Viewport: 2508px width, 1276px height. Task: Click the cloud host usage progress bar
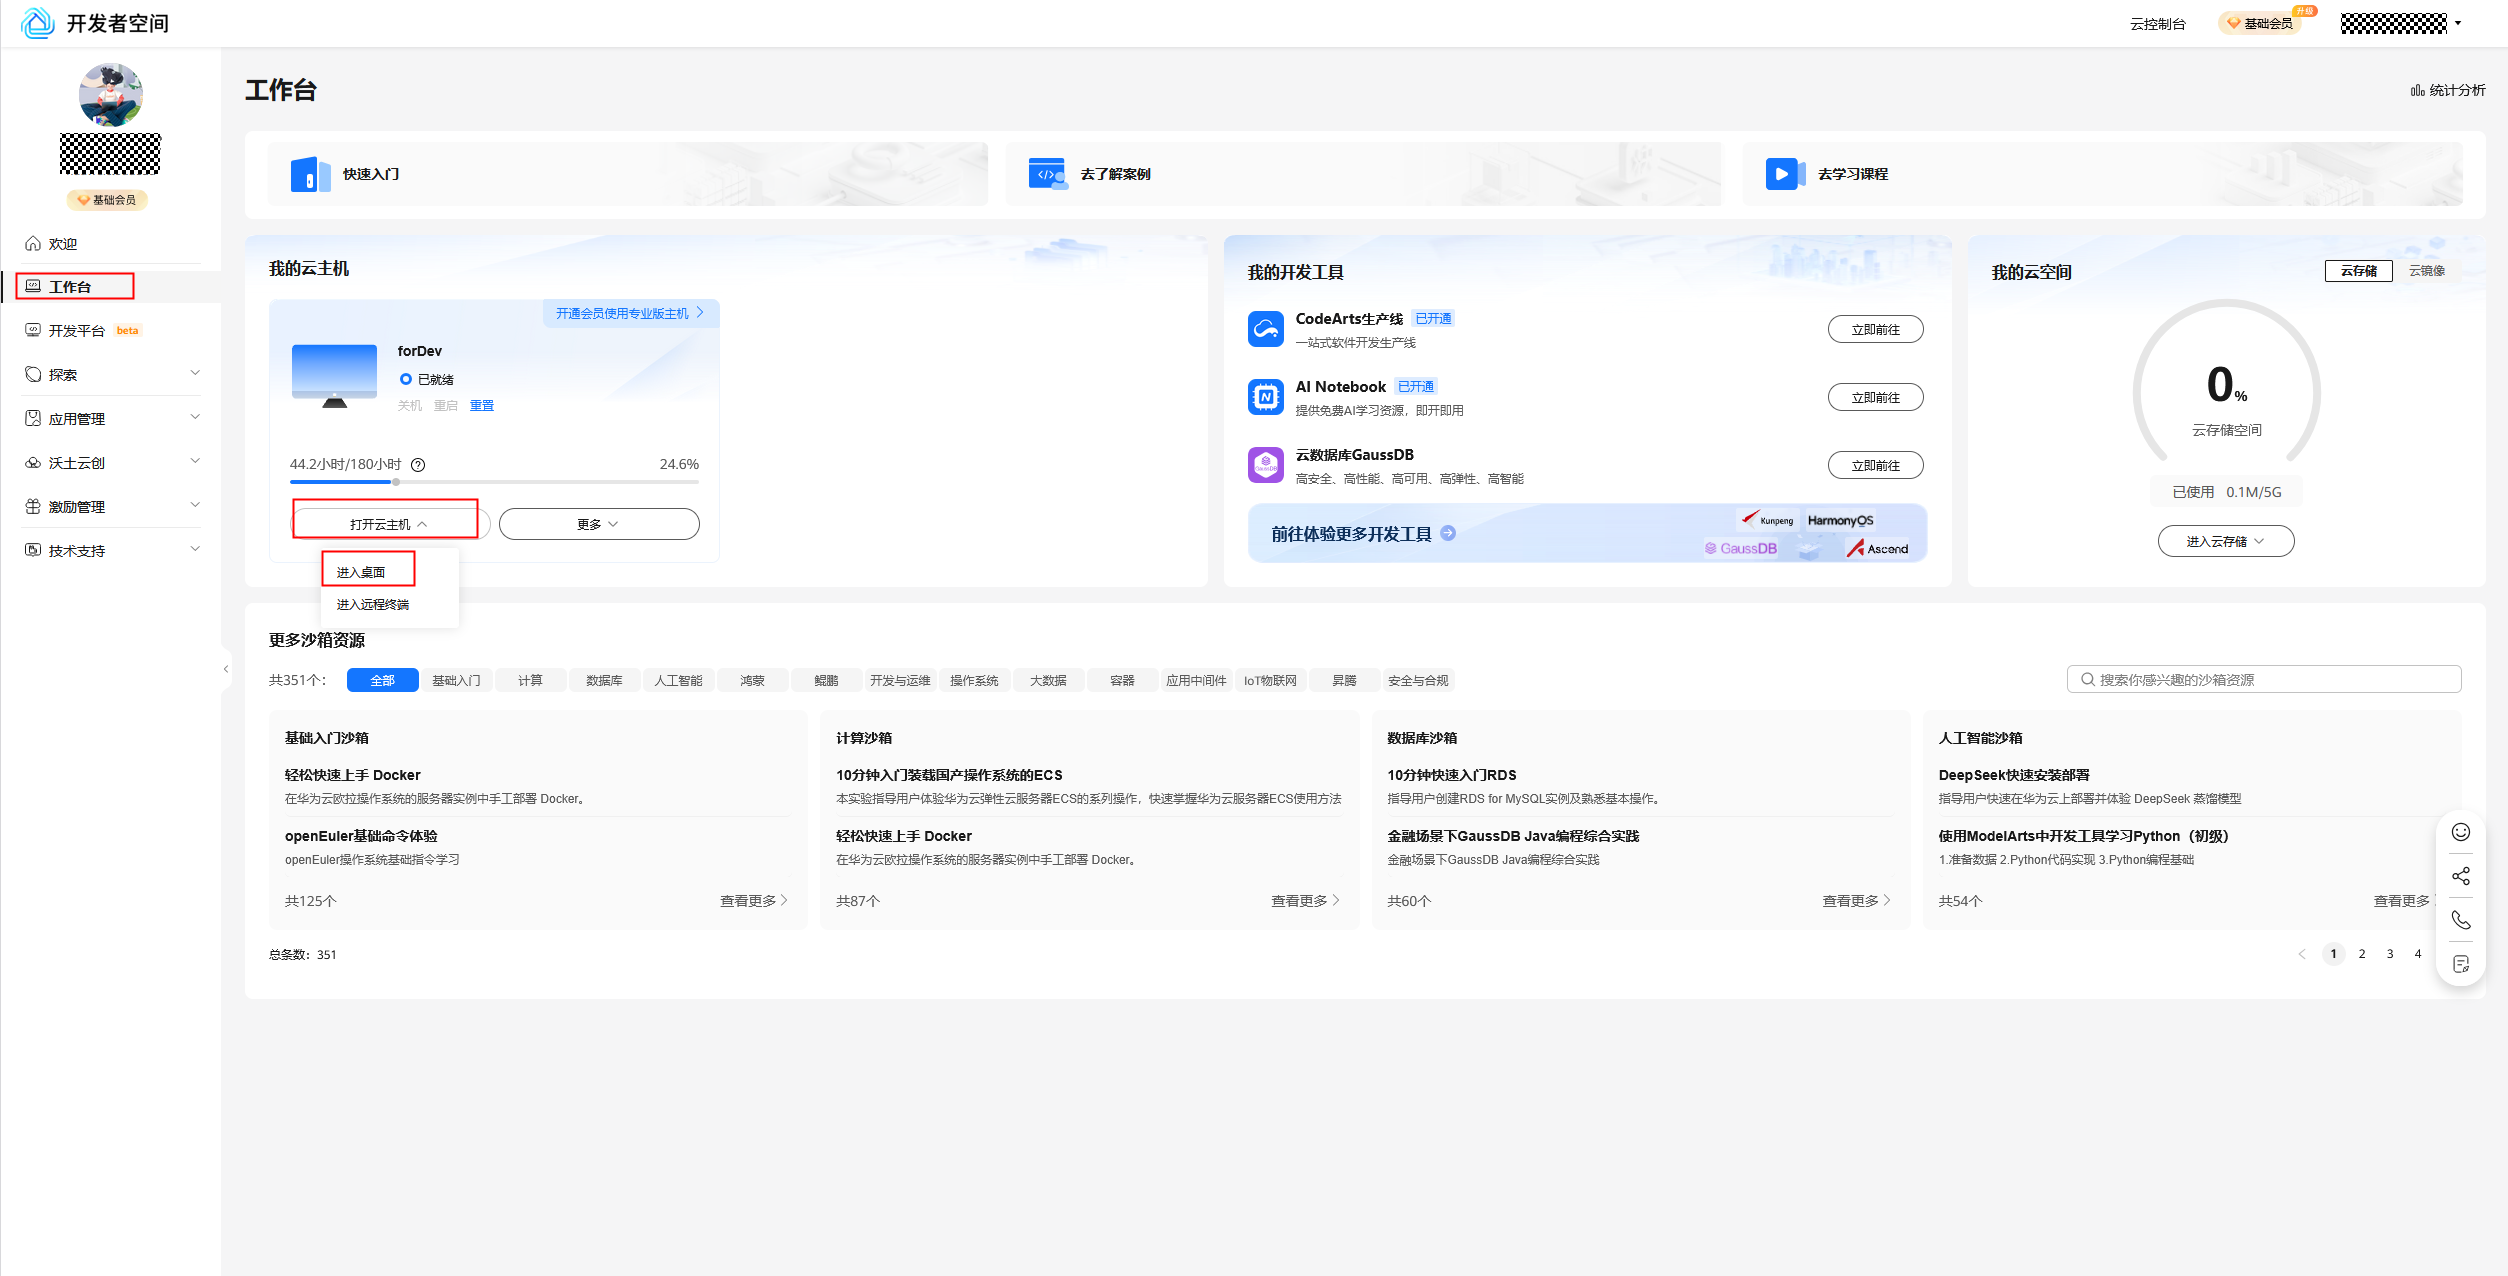coord(494,482)
